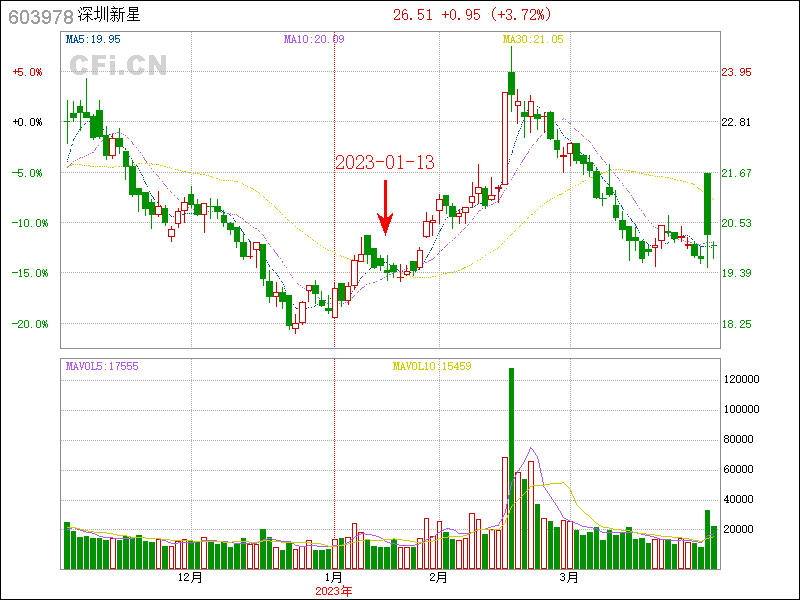Click the 2023-01-13 date annotation
The height and width of the screenshot is (600, 800).
coord(384,162)
